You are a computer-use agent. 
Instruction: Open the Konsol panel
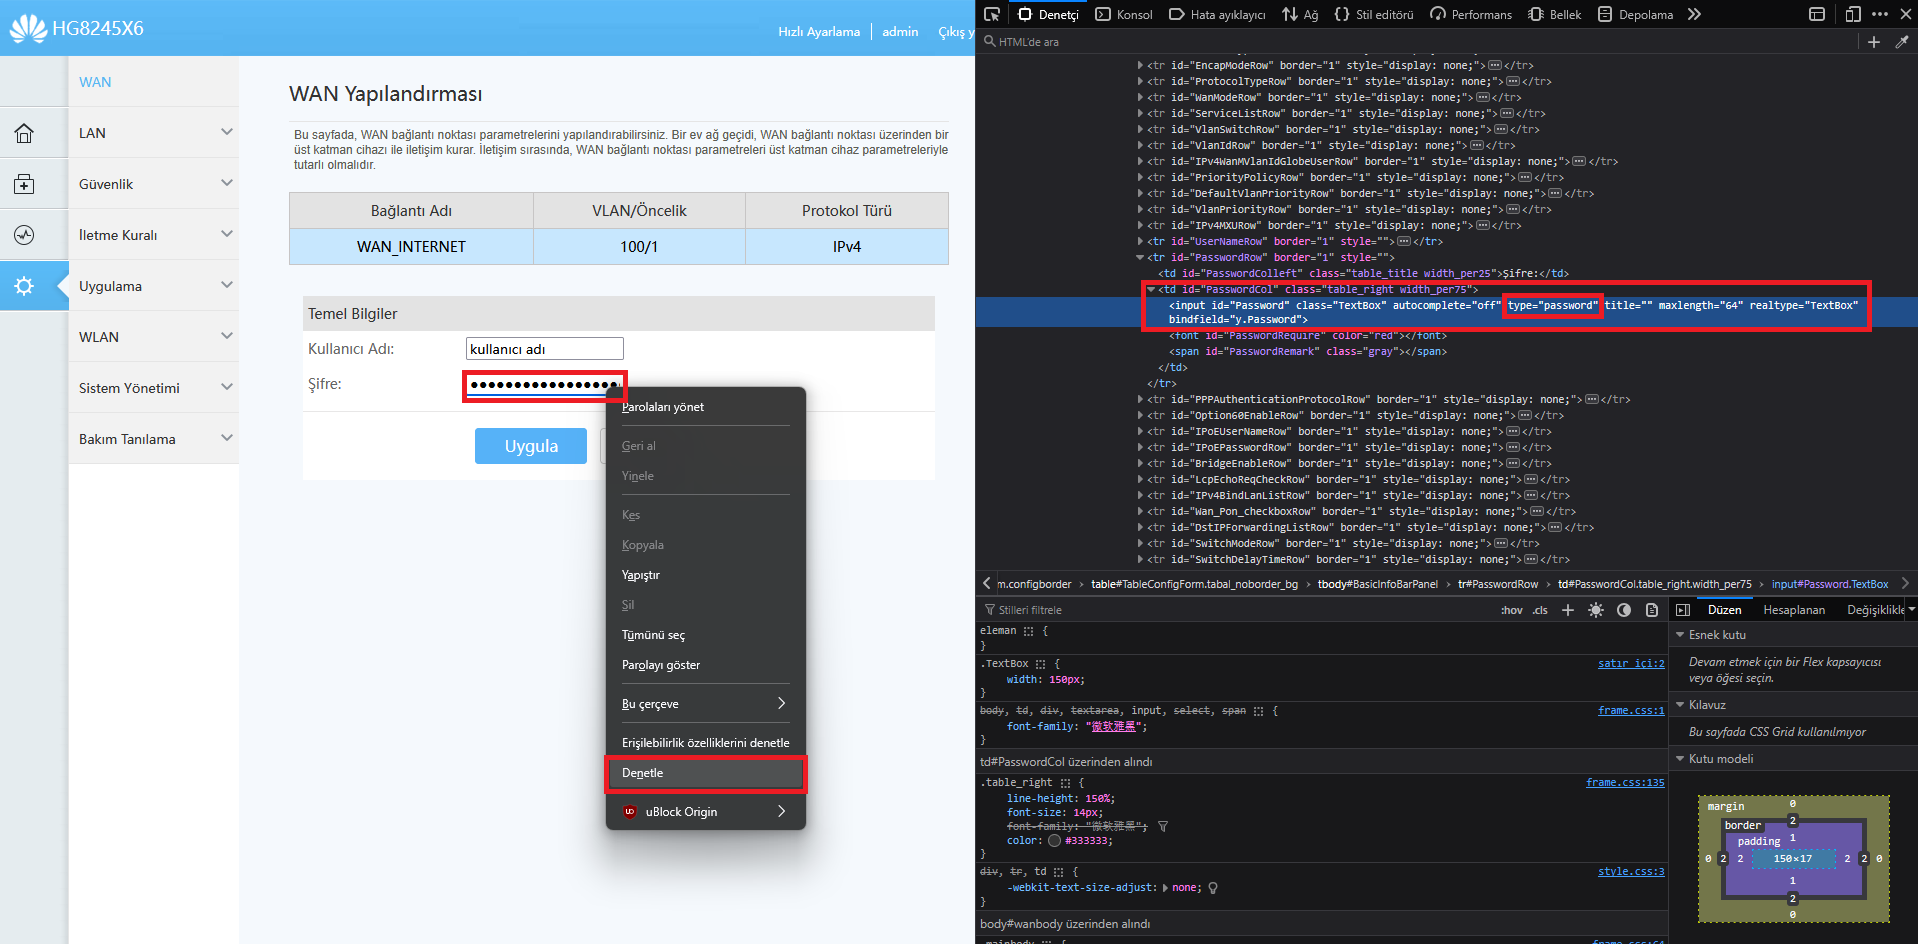[x=1124, y=14]
